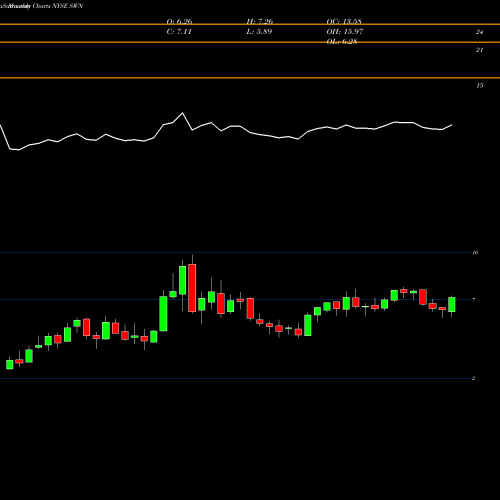Click the '21' axis label
This screenshot has height=500, width=500.
(x=479, y=50)
